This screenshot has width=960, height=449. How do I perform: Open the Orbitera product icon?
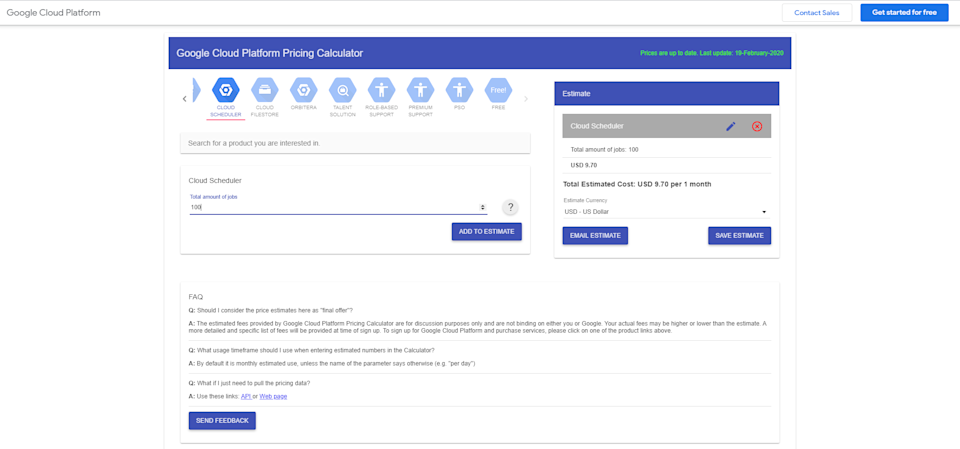(x=303, y=91)
